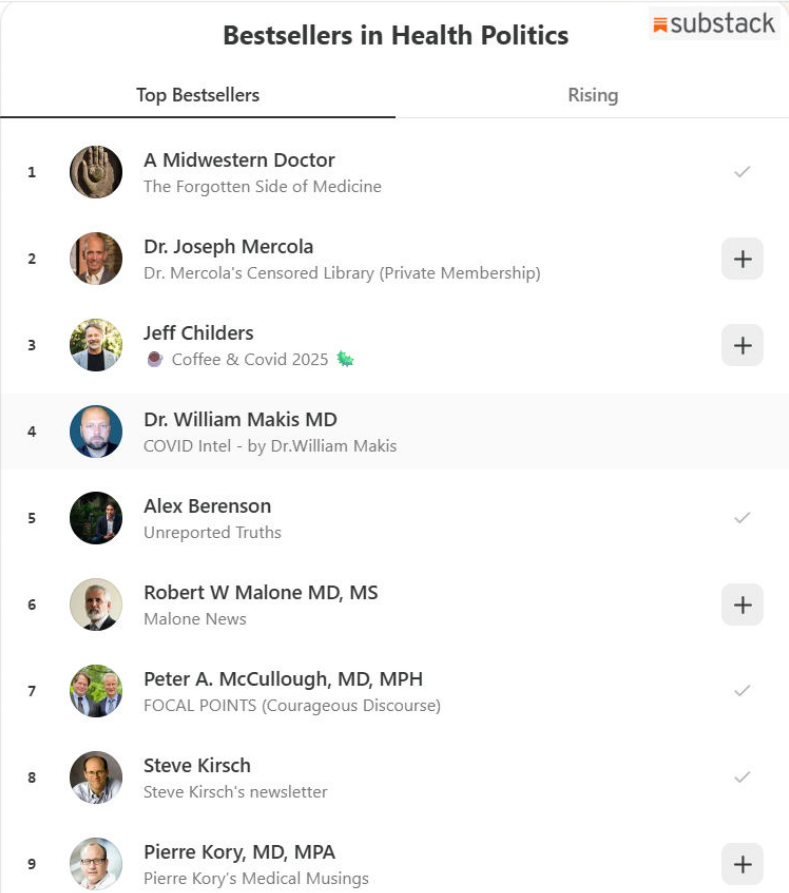Open Coffee & Covid 2025 publication
Screen dimensions: 789x893
250,359
